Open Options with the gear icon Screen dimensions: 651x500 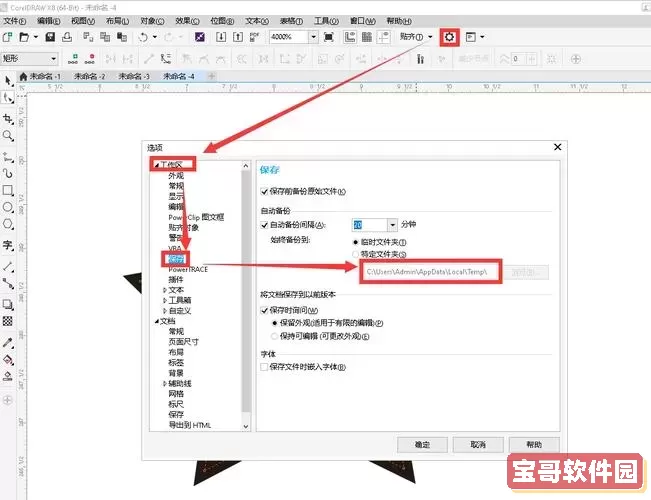[x=449, y=37]
